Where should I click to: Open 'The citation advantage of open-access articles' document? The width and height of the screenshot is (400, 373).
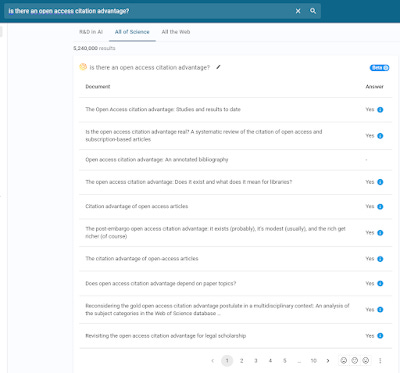(142, 259)
